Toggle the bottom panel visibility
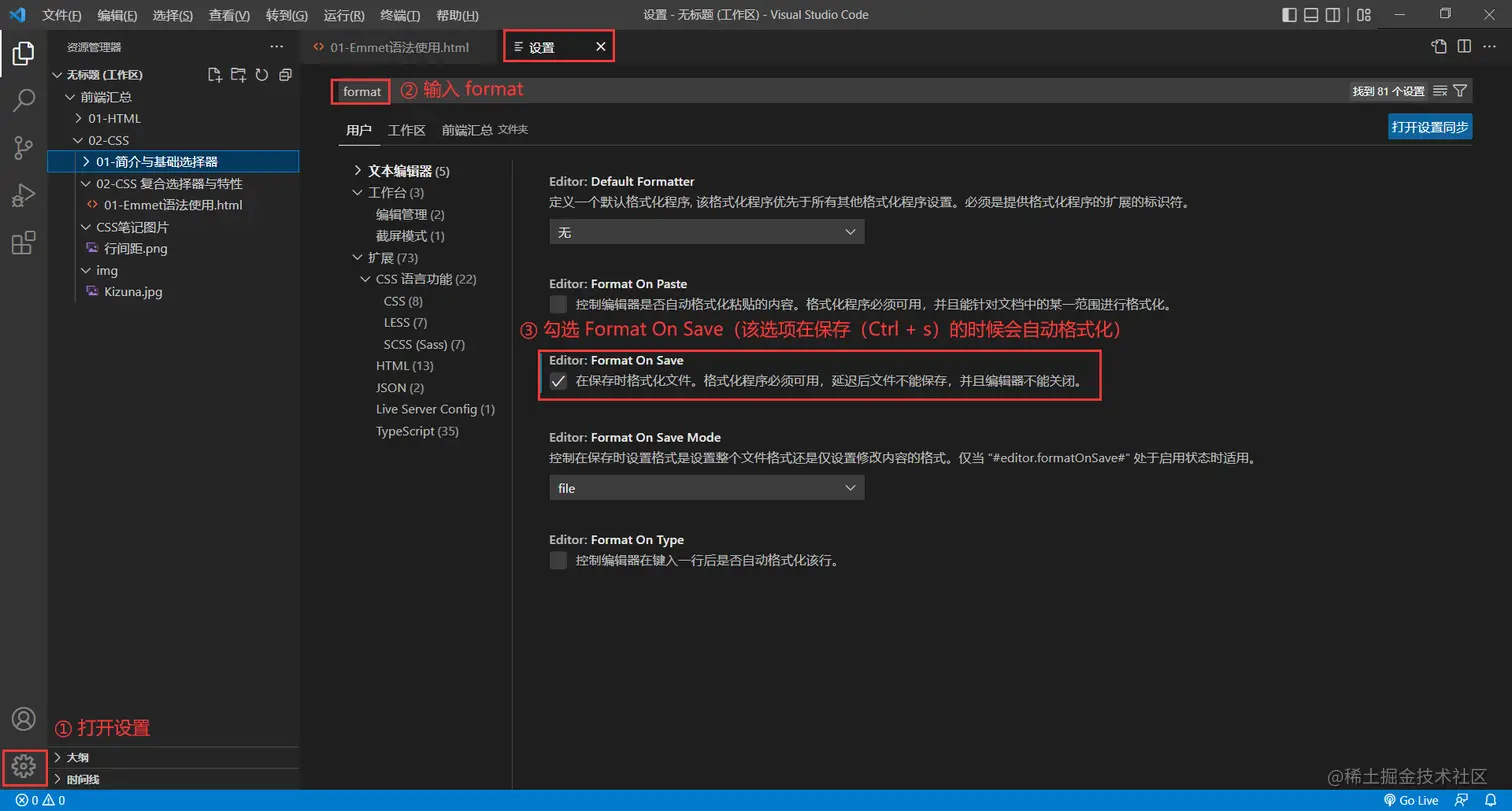This screenshot has height=811, width=1512. tap(1311, 15)
